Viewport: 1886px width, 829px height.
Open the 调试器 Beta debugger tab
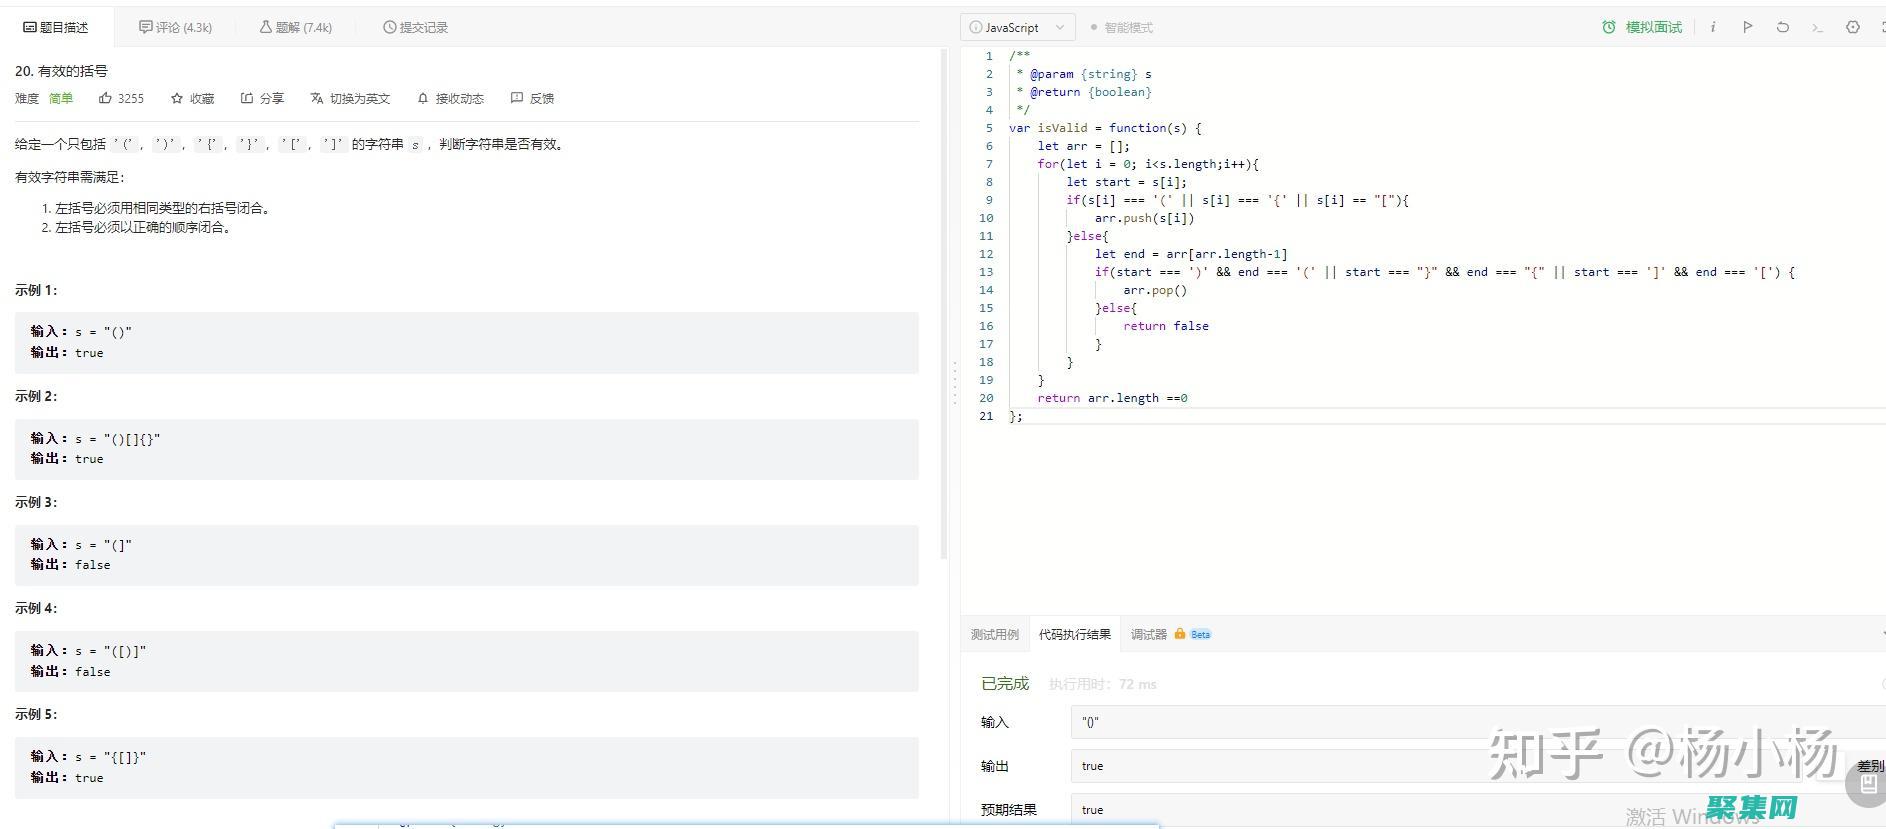[x=1169, y=634]
